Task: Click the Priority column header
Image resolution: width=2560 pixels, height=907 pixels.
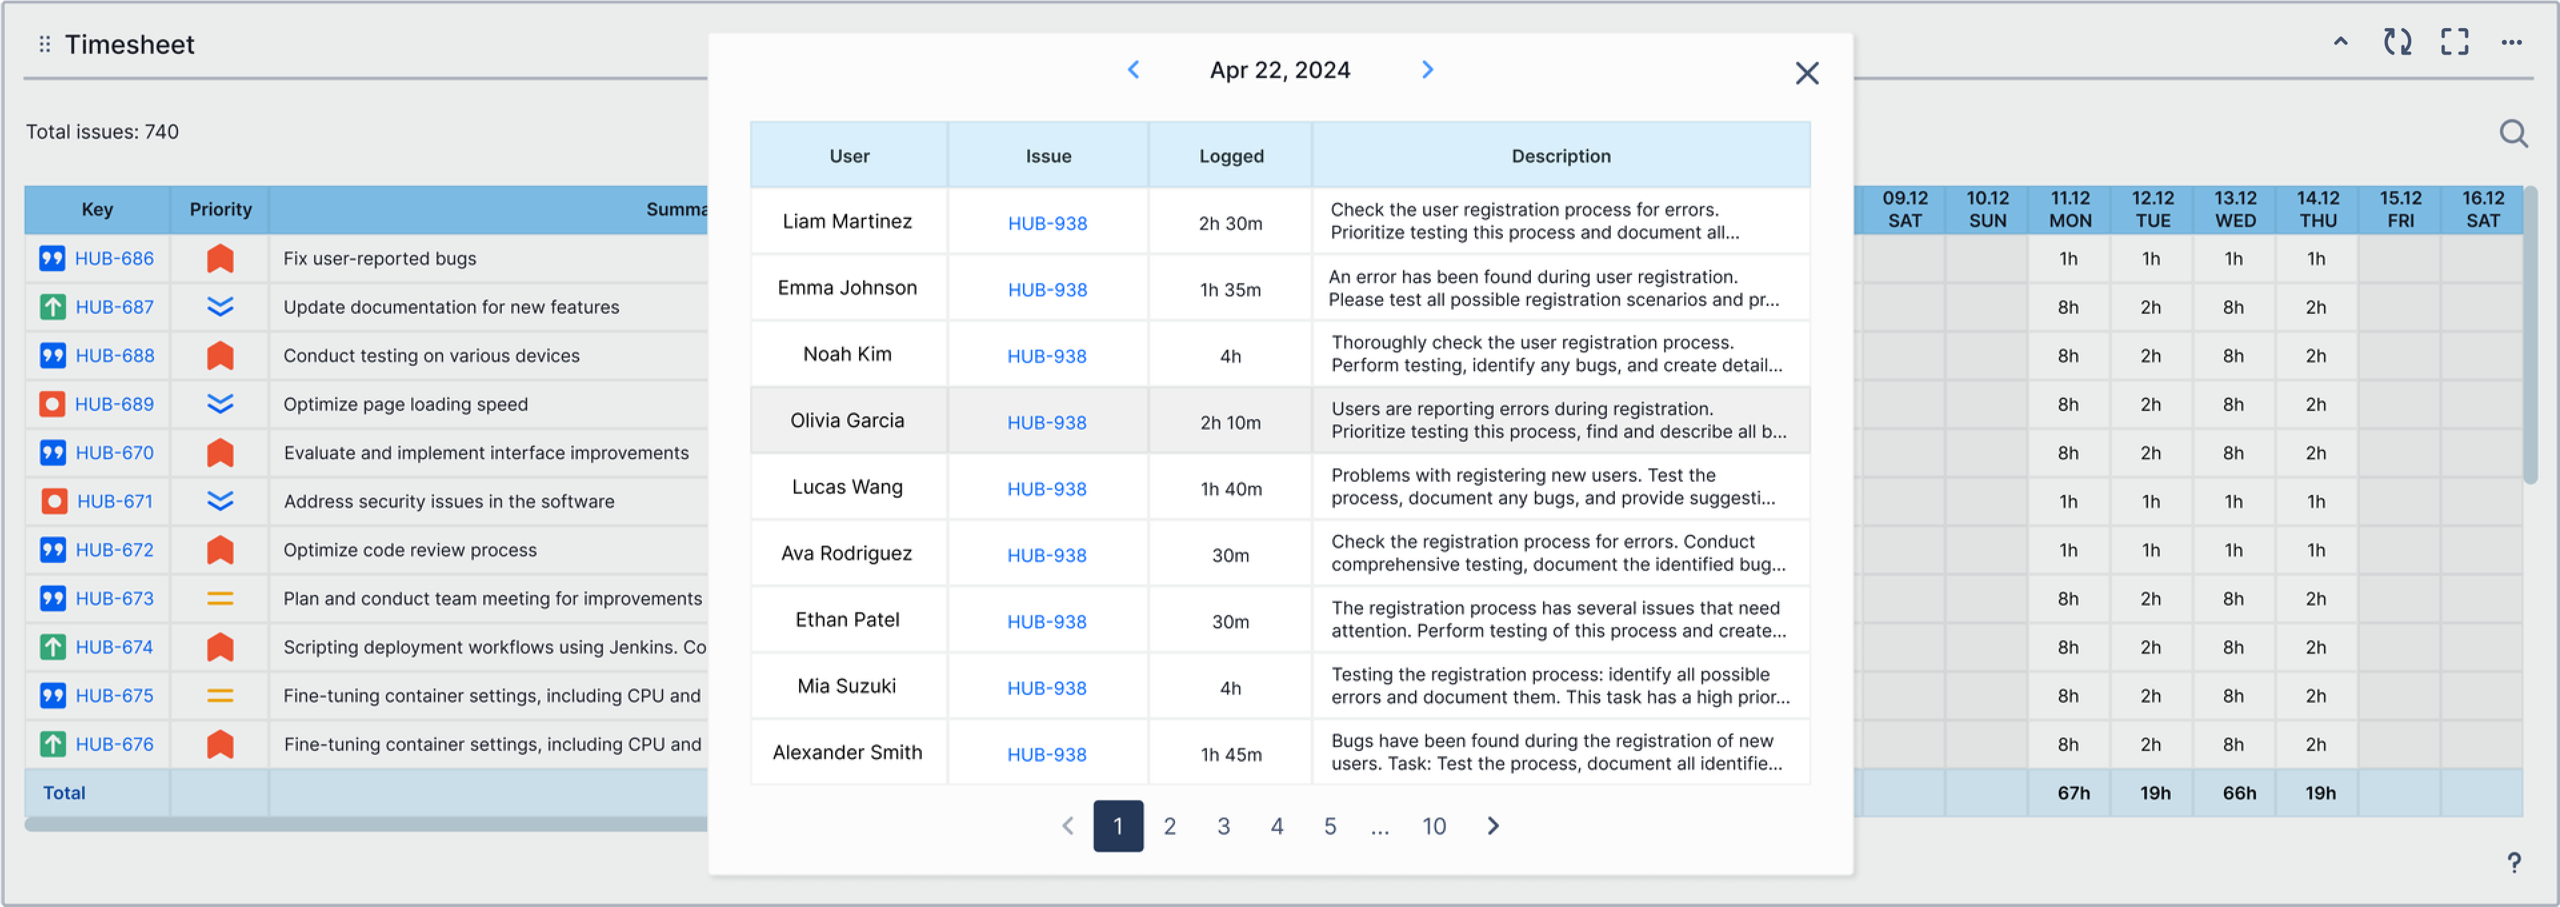Action: [220, 209]
